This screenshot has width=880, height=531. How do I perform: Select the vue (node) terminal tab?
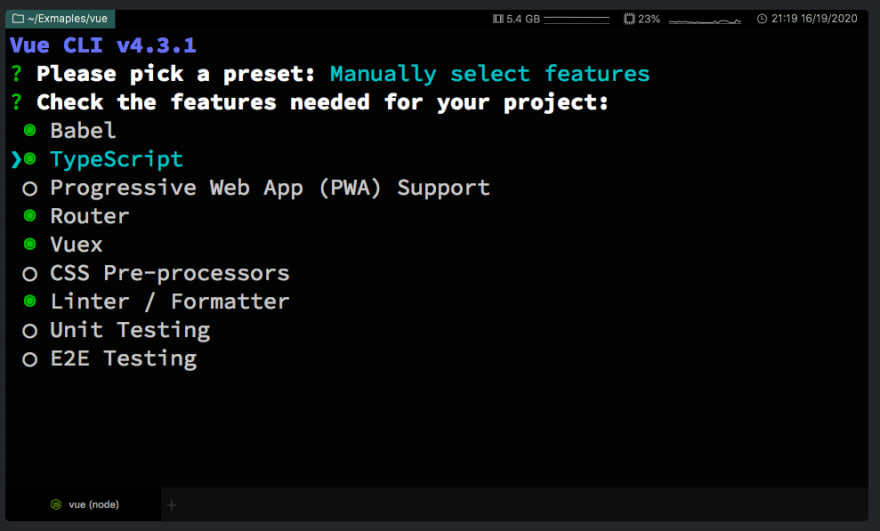tap(83, 505)
